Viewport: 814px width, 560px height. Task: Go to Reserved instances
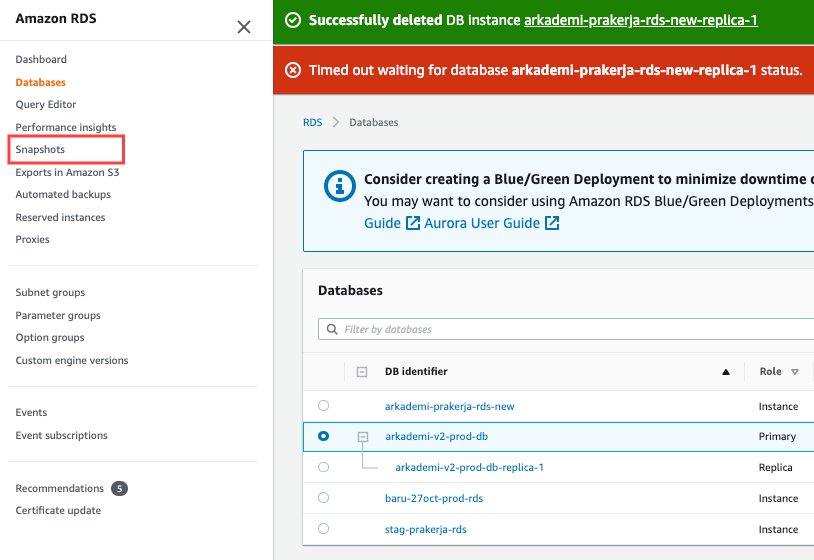[60, 217]
